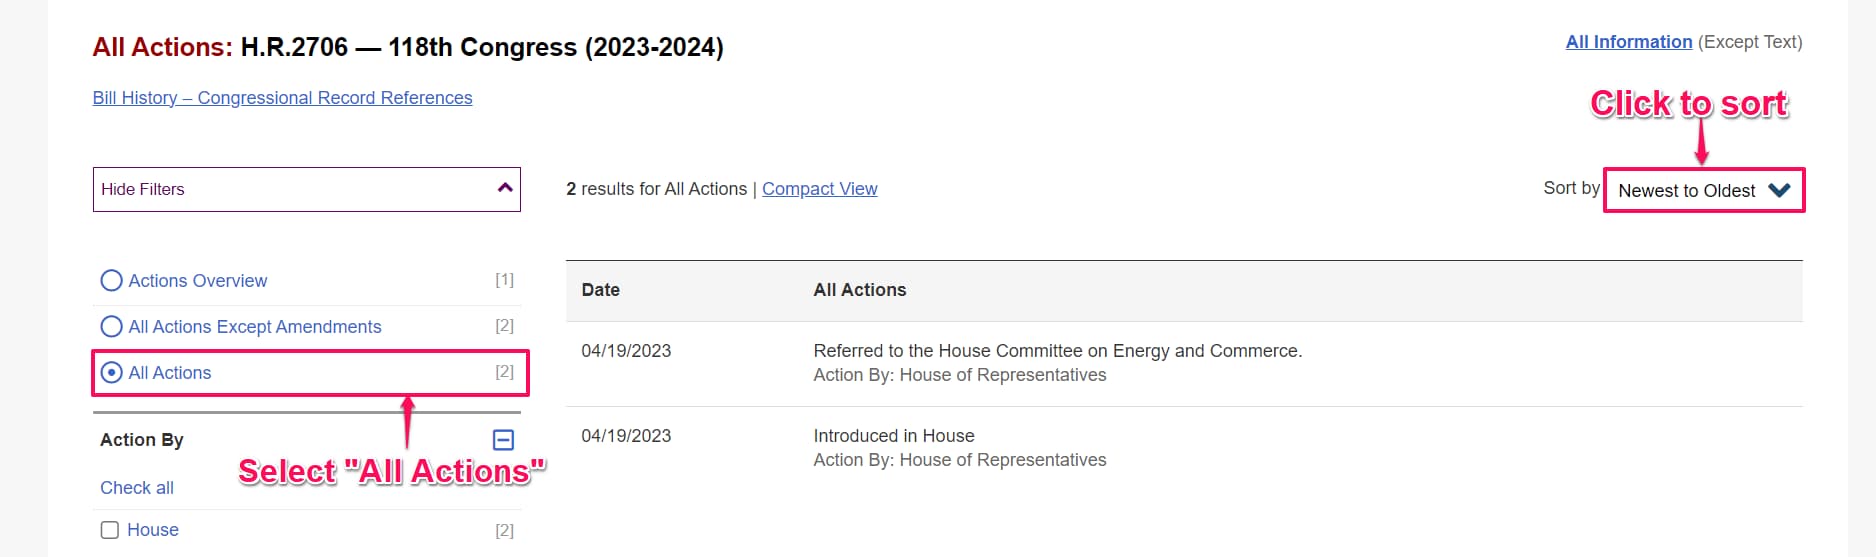Click the 2 results for All Actions text
The width and height of the screenshot is (1876, 557).
click(x=656, y=189)
